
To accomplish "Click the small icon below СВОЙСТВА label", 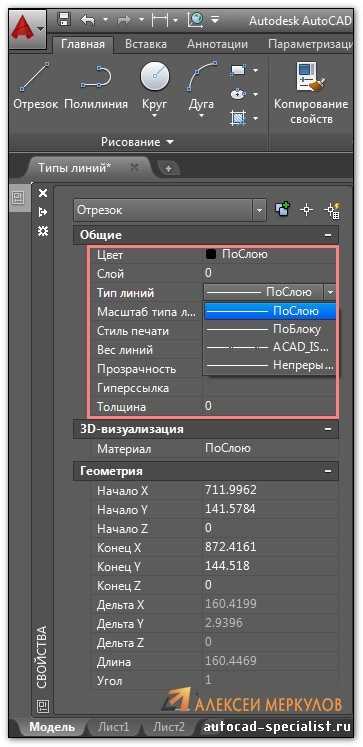I will (x=42, y=705).
